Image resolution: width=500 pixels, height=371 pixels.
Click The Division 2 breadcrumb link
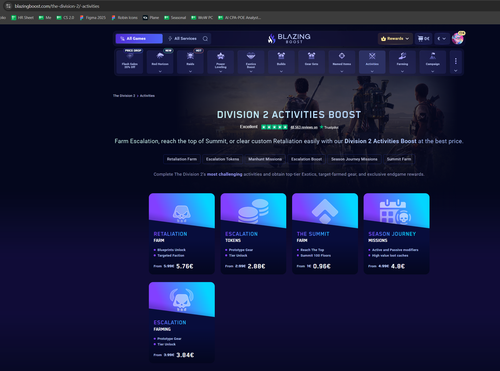[x=124, y=96]
